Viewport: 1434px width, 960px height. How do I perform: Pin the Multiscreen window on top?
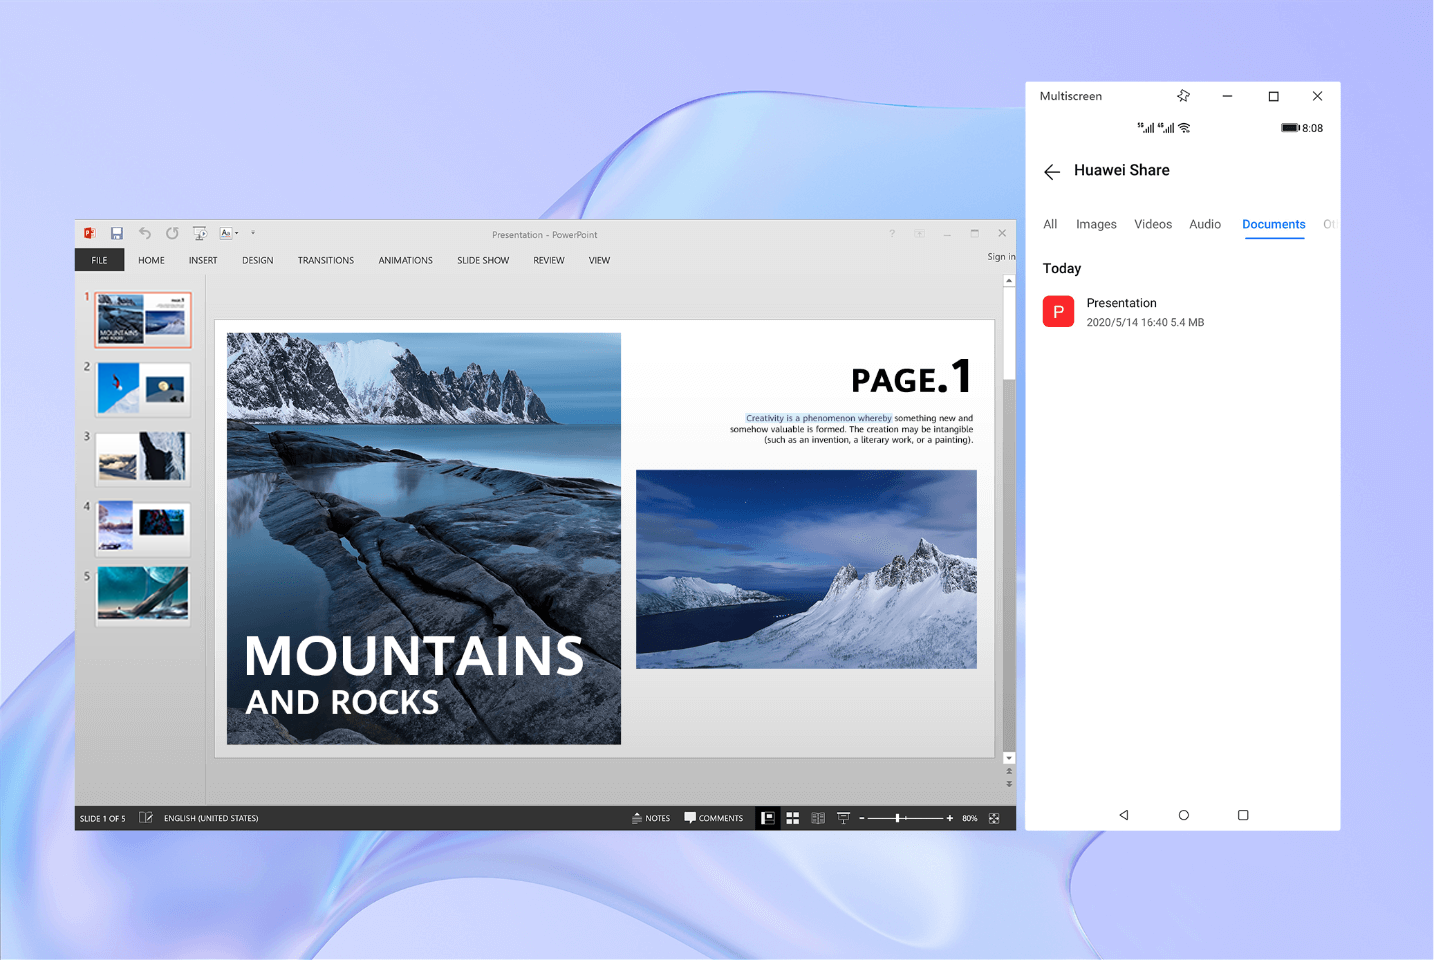pos(1184,96)
